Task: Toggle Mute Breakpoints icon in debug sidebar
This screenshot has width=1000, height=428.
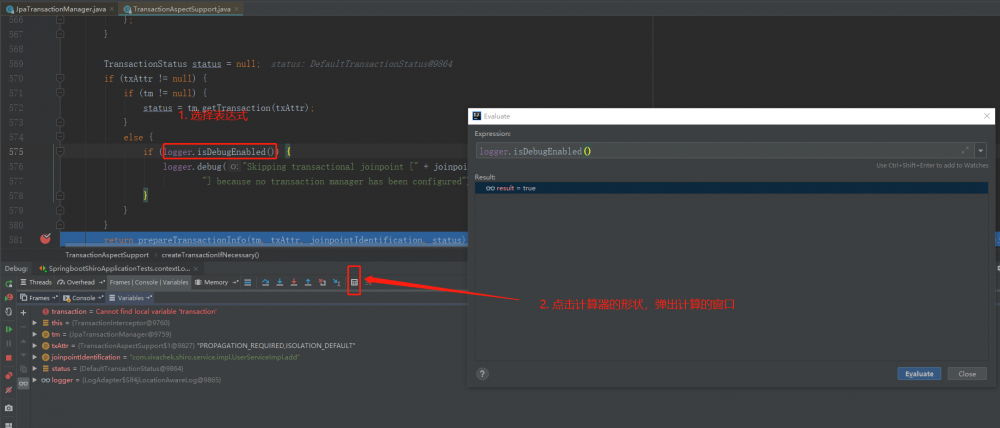Action: (x=9, y=389)
